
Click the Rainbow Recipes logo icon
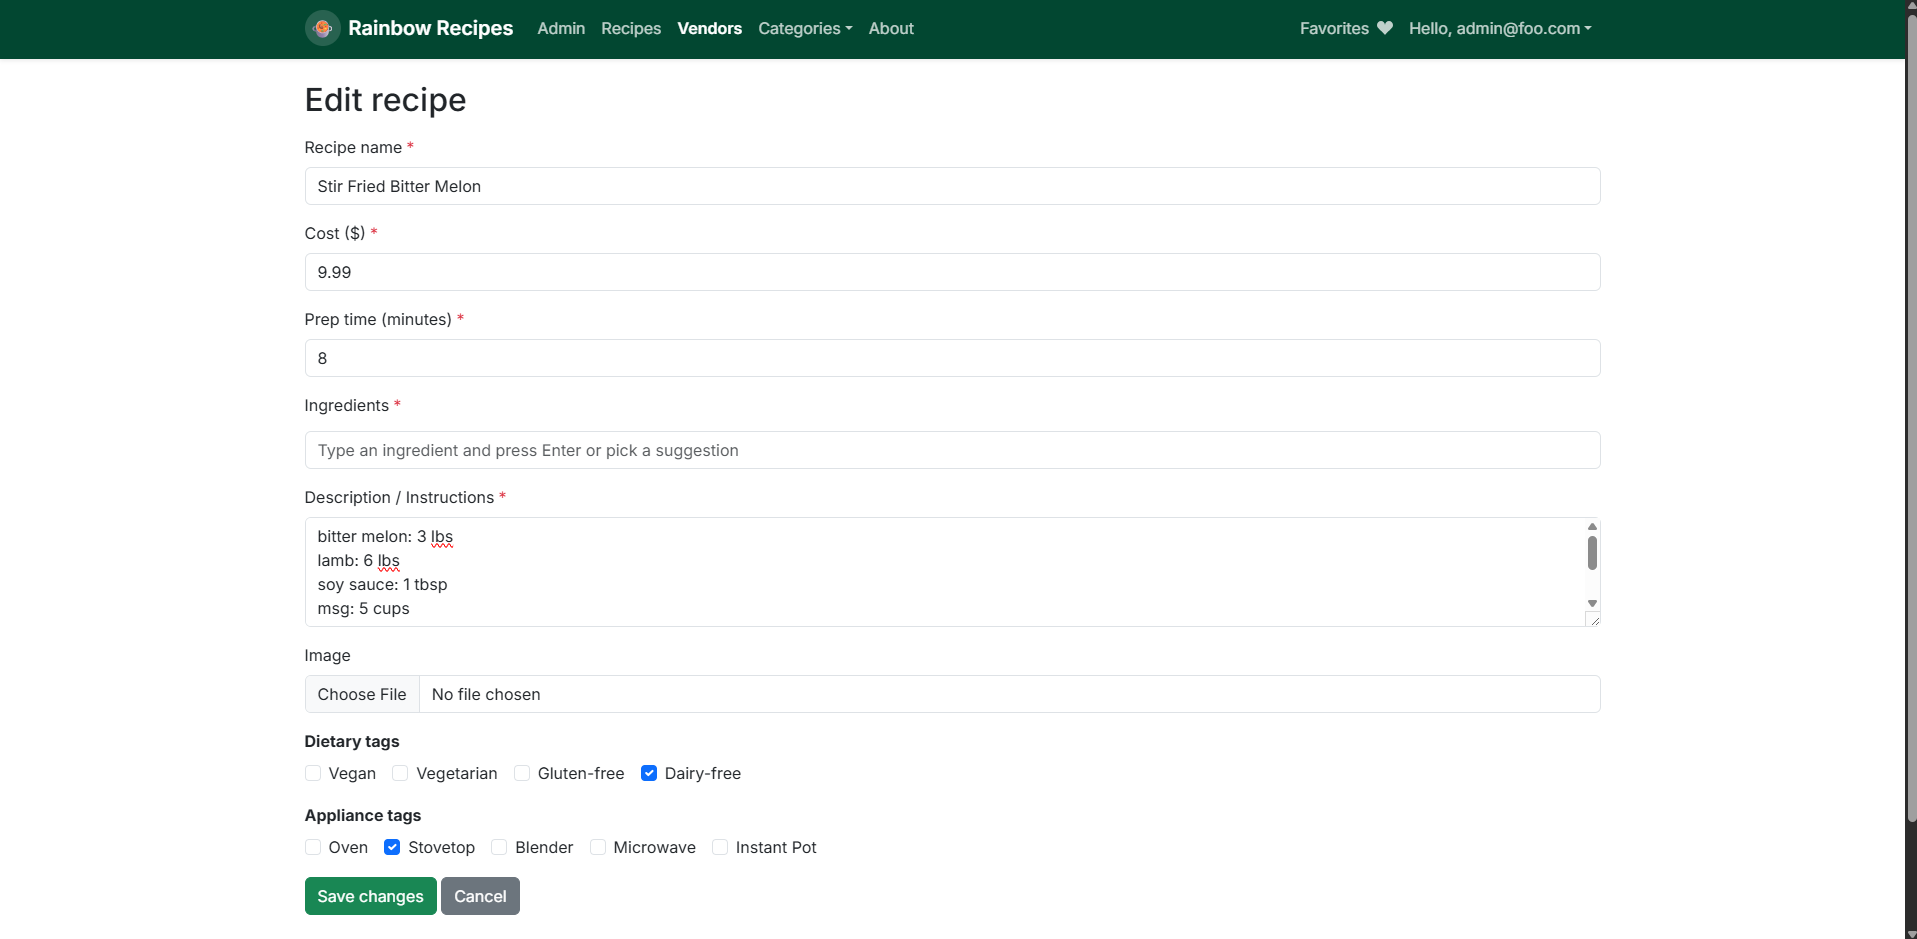click(322, 28)
